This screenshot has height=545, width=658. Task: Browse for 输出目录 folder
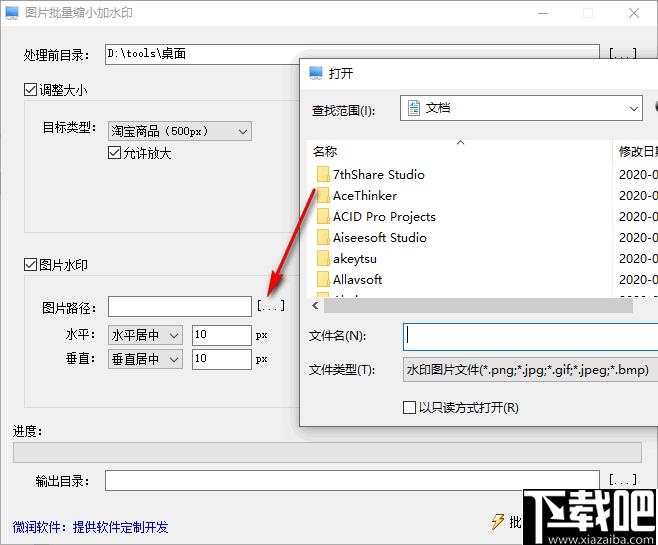coord(623,480)
